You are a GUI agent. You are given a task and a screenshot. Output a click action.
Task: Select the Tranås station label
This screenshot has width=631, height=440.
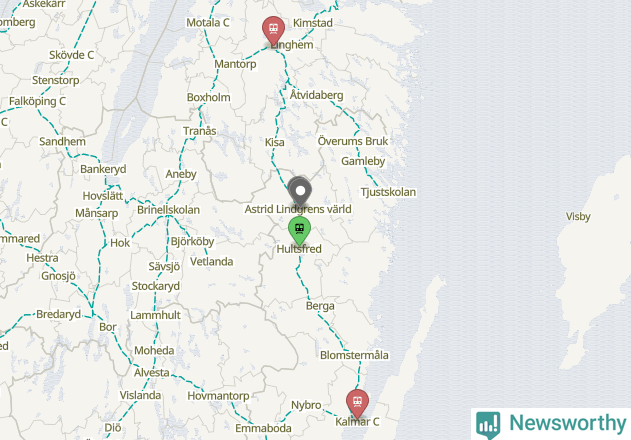[200, 131]
